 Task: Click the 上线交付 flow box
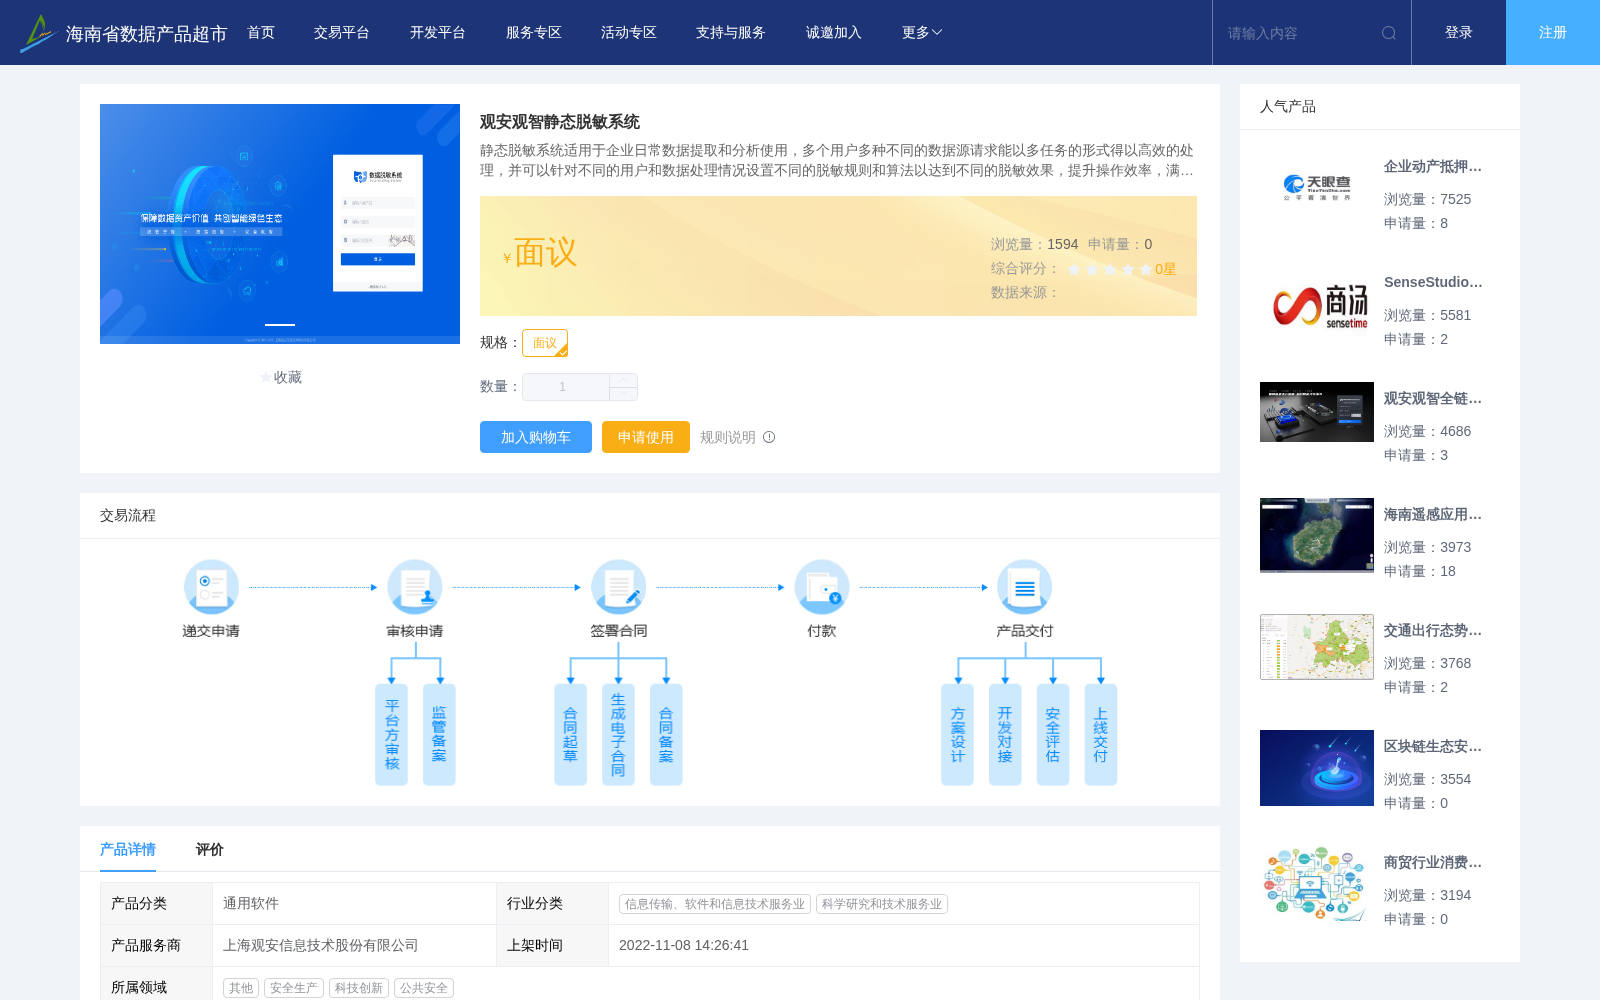coord(1101,735)
